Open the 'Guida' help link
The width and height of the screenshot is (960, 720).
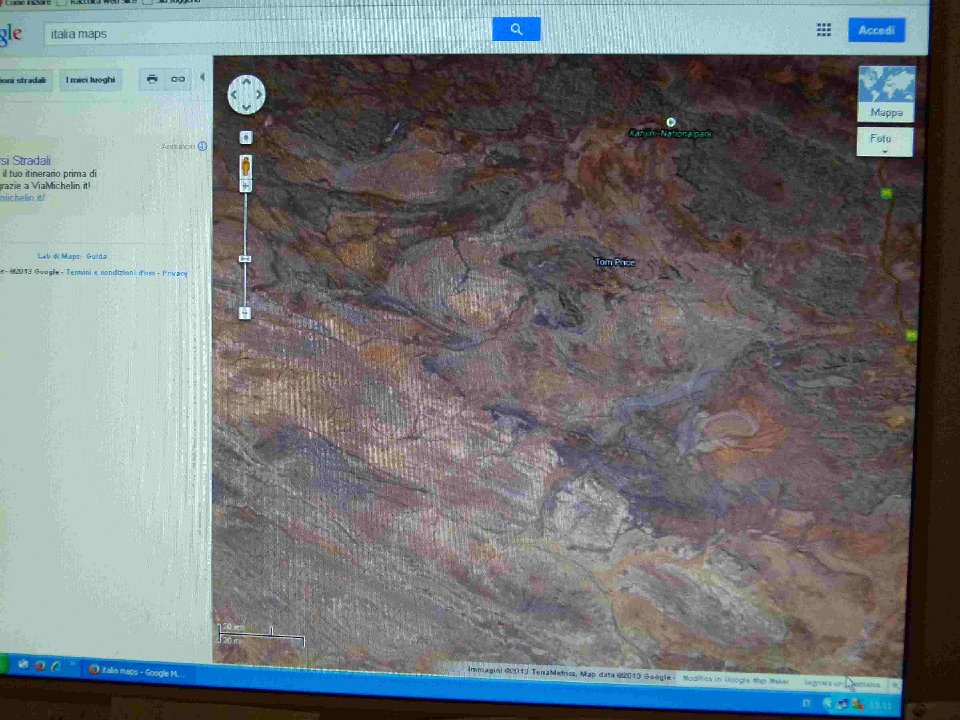[97, 256]
